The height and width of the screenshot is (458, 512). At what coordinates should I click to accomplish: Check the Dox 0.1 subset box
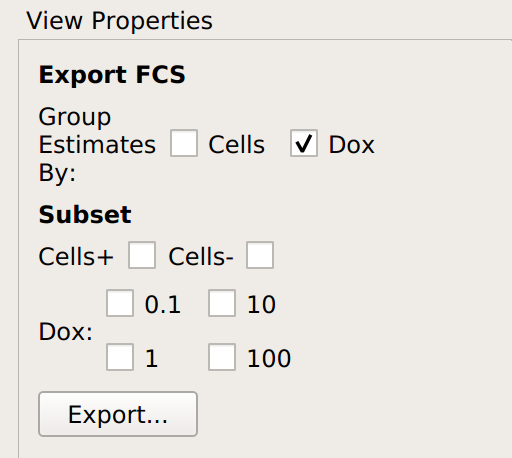coord(120,303)
